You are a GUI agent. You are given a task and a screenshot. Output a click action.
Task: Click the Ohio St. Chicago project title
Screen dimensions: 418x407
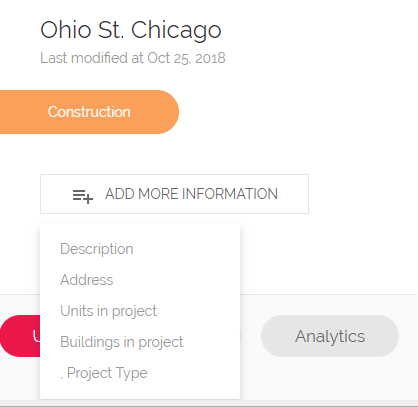[131, 31]
